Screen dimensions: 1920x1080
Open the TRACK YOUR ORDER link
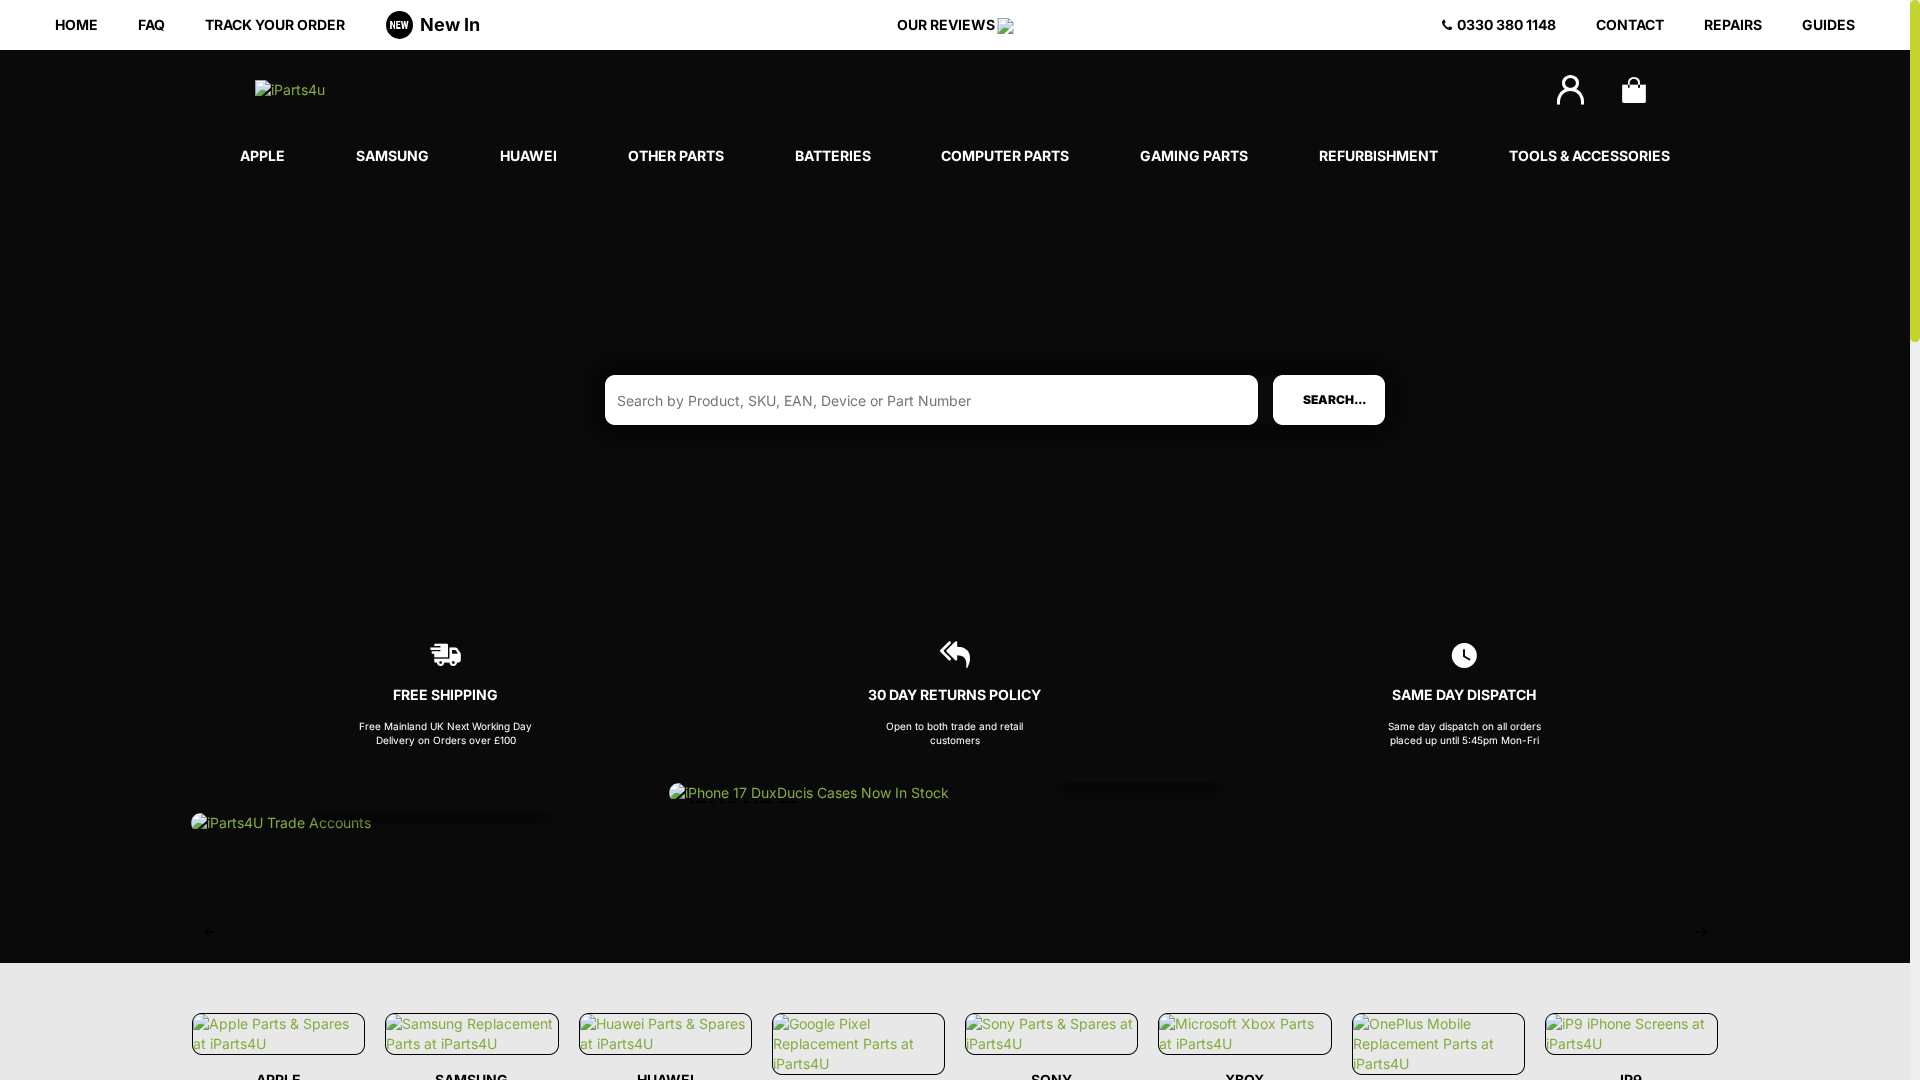coord(274,25)
